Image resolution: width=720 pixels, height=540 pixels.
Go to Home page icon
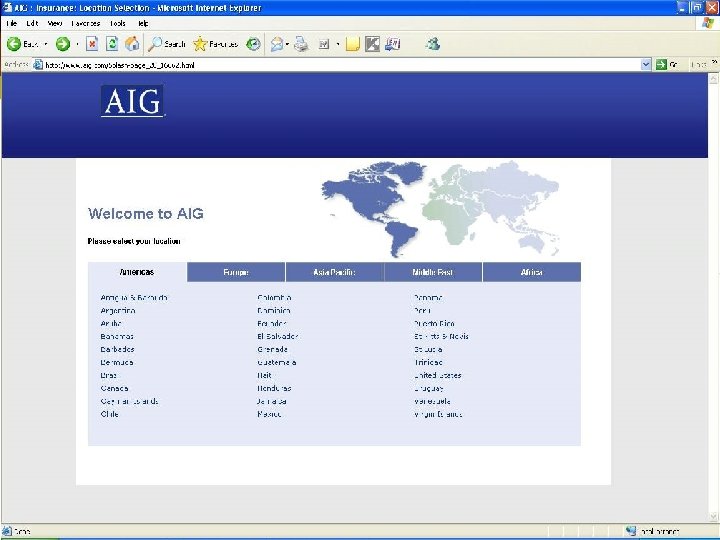(132, 44)
